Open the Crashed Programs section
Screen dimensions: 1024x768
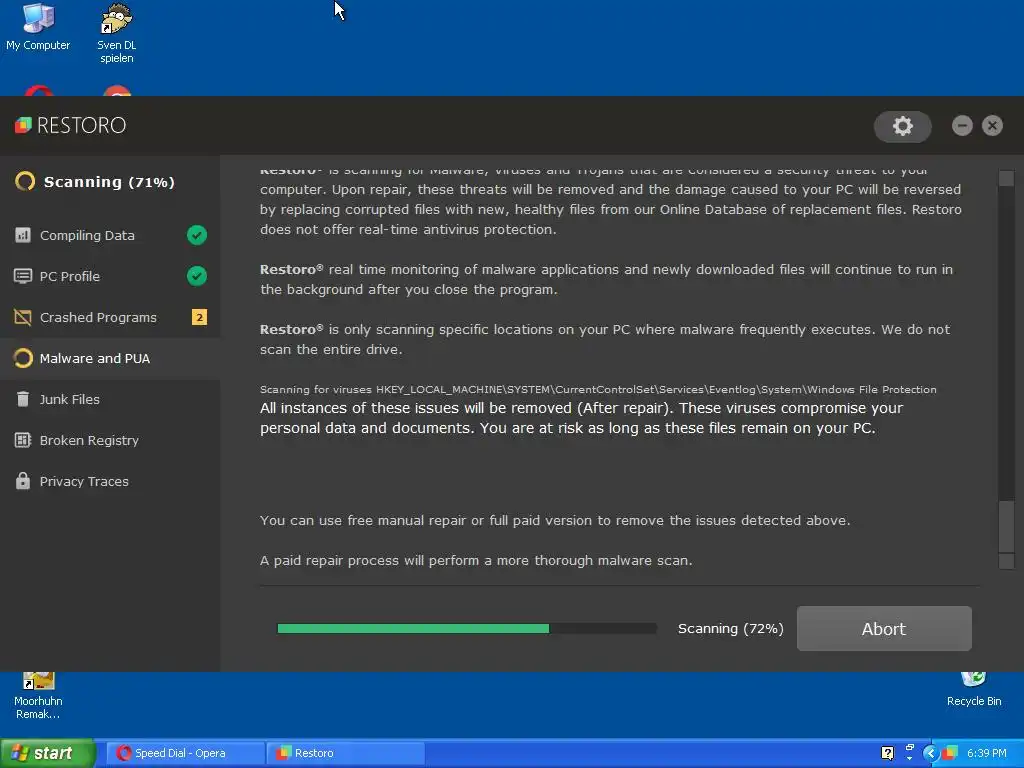(x=110, y=317)
